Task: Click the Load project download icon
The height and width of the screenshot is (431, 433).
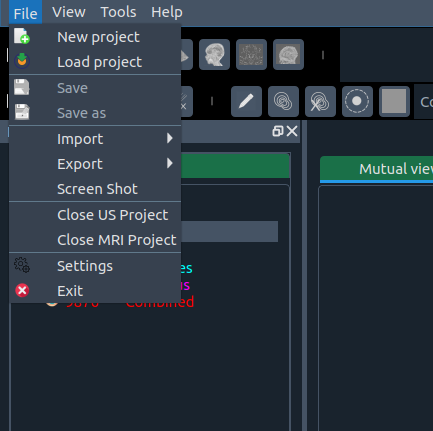Action: pyautogui.click(x=22, y=61)
